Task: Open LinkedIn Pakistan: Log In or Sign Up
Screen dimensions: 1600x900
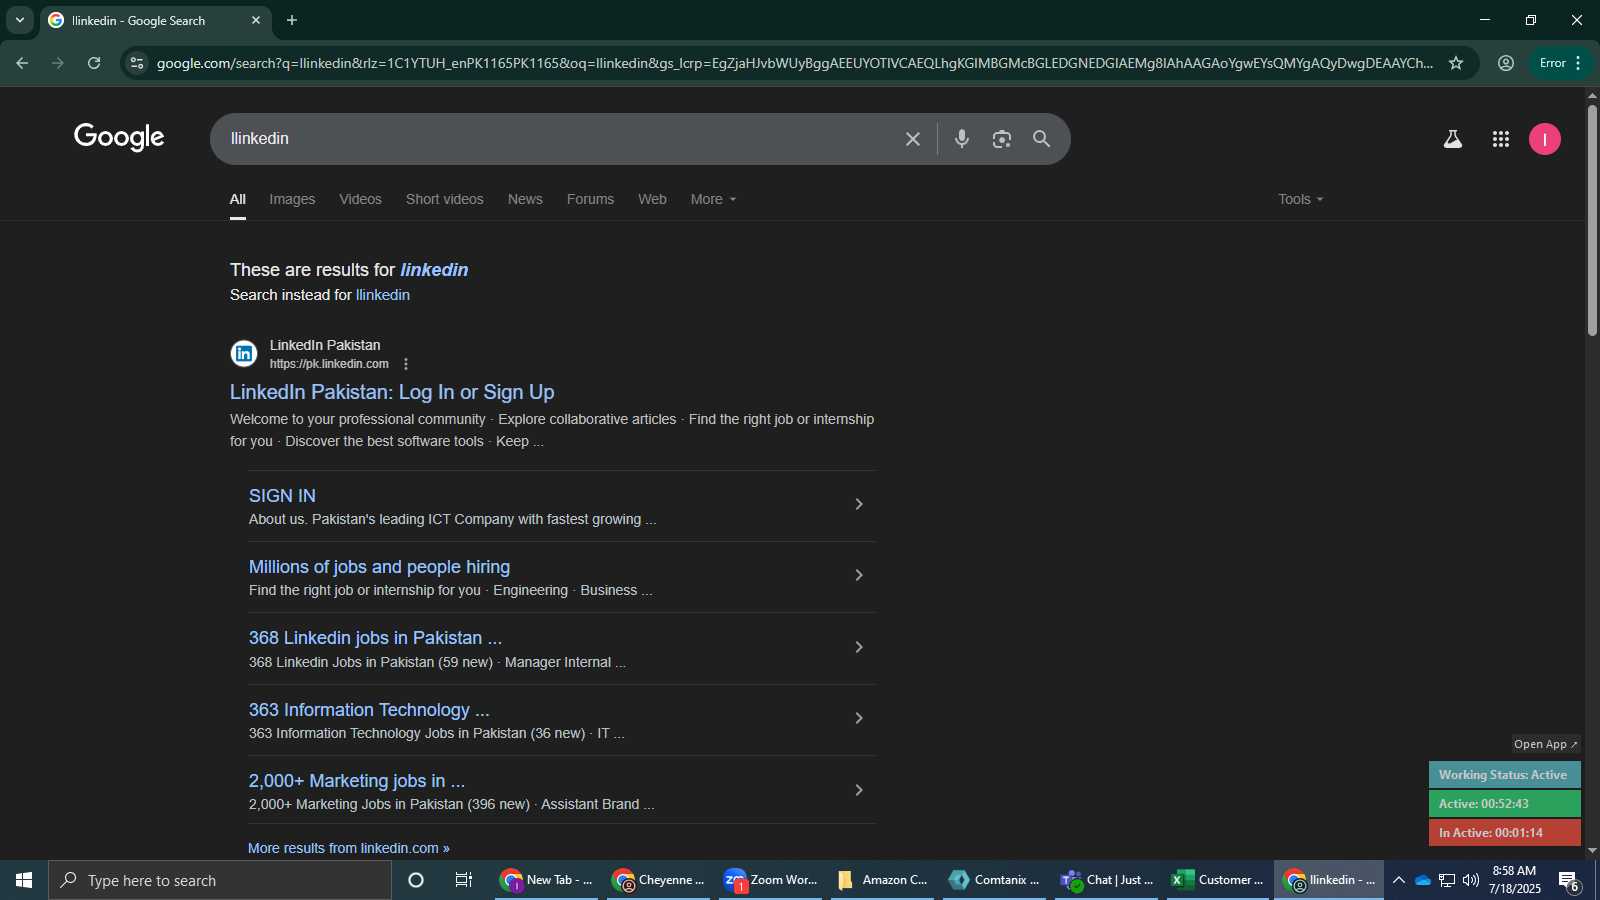Action: click(x=392, y=392)
